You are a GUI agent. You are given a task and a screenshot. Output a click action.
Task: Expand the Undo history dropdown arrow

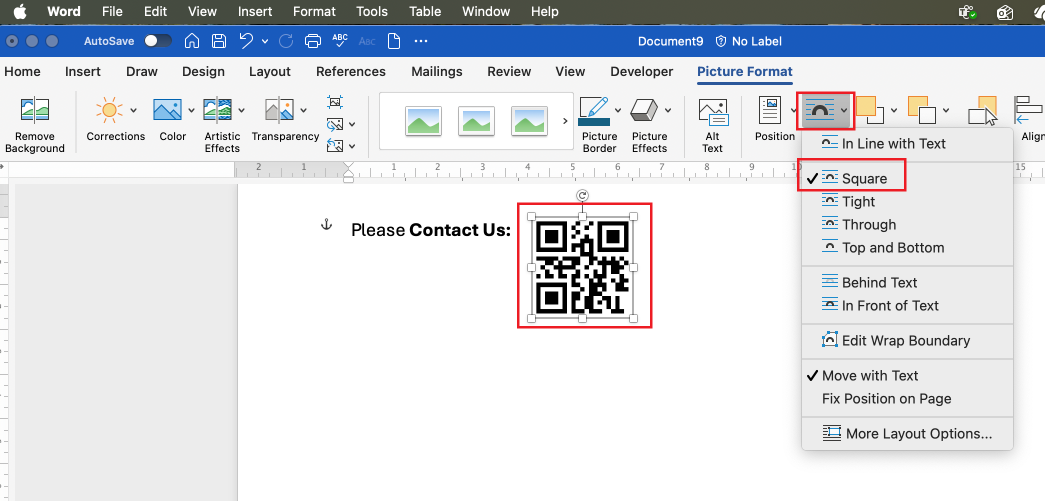point(265,41)
